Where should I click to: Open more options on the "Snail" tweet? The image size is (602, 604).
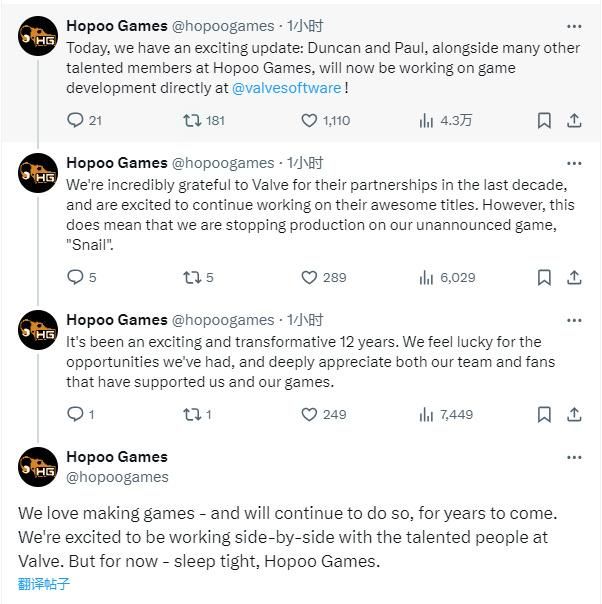pyautogui.click(x=574, y=162)
